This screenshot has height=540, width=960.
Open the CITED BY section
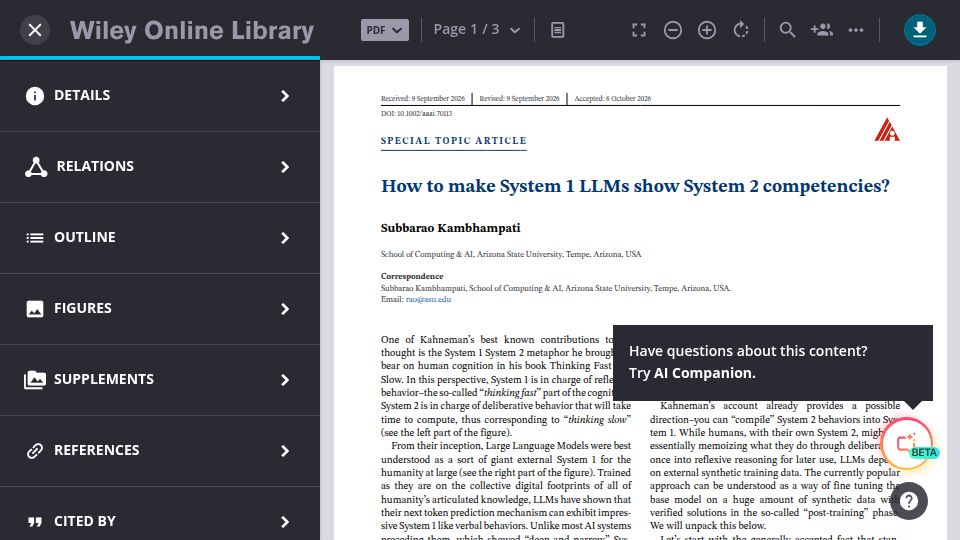tap(160, 513)
